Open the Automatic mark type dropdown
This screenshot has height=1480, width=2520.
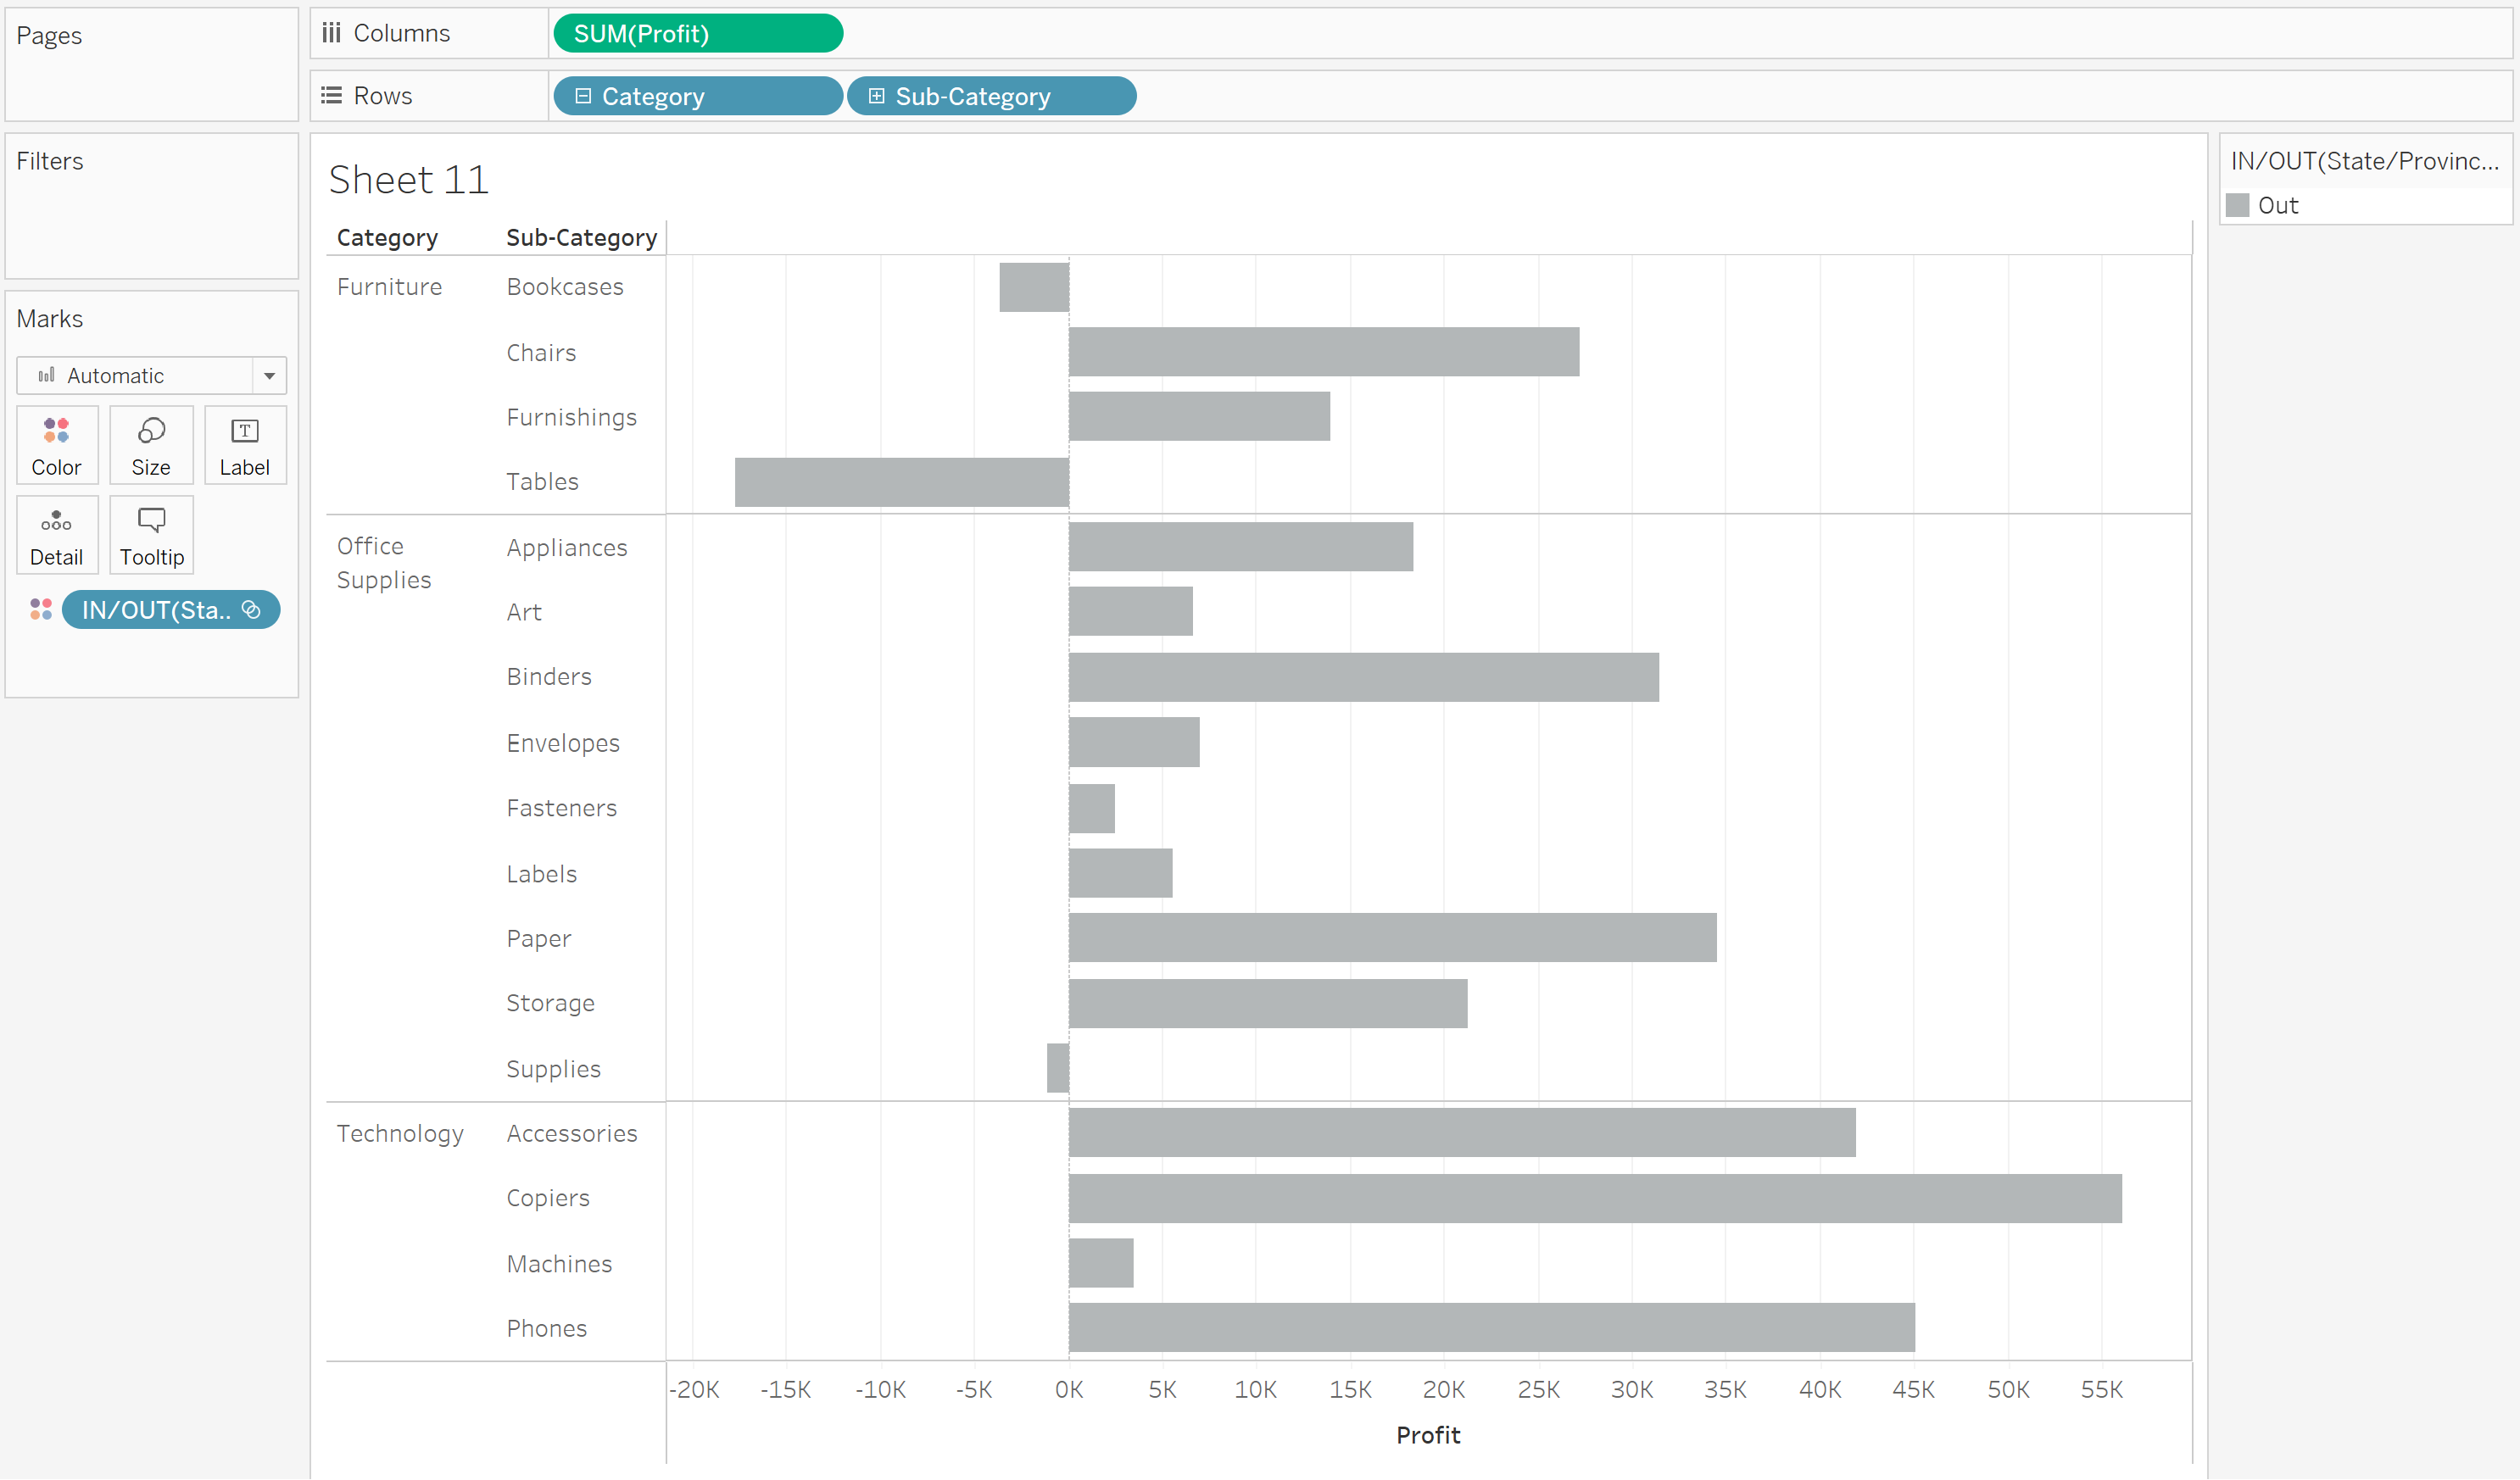coord(151,376)
